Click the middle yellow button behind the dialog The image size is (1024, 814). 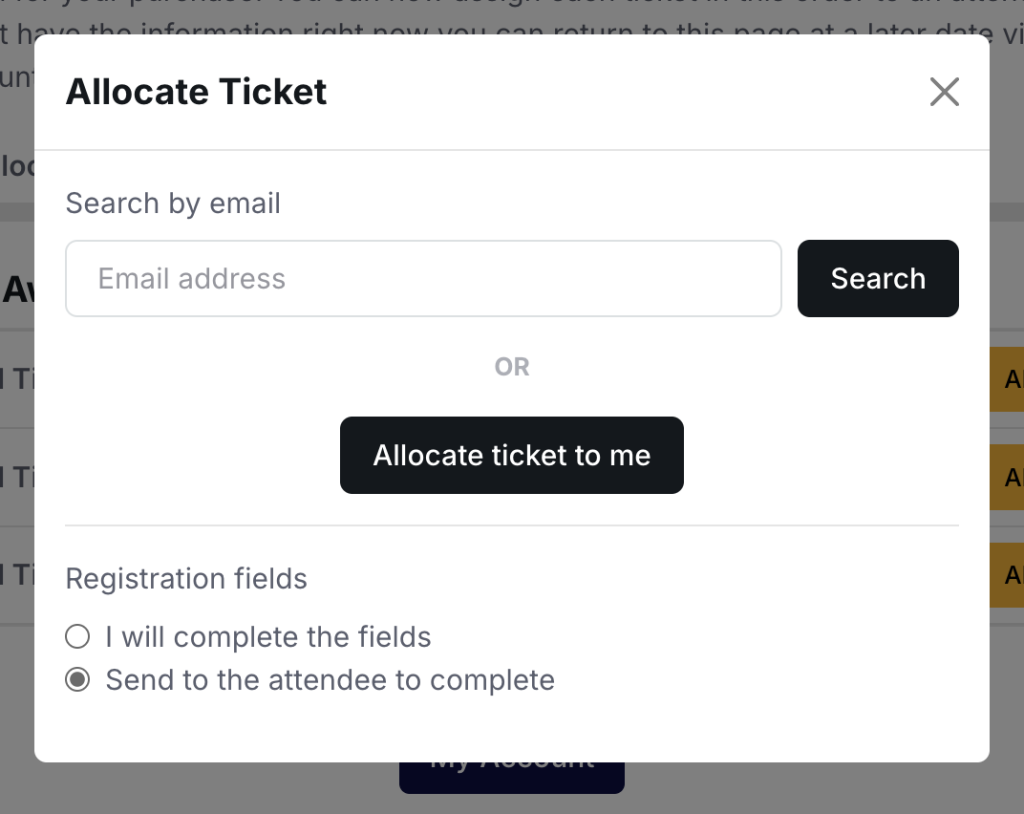coord(1007,477)
